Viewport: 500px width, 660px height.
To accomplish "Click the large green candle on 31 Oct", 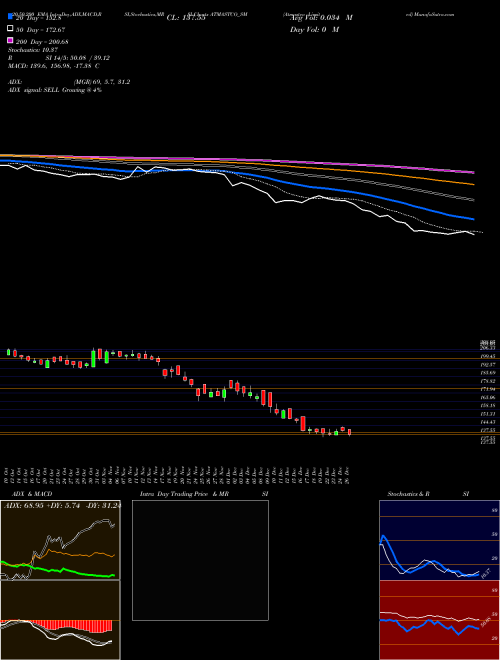I will (93, 358).
